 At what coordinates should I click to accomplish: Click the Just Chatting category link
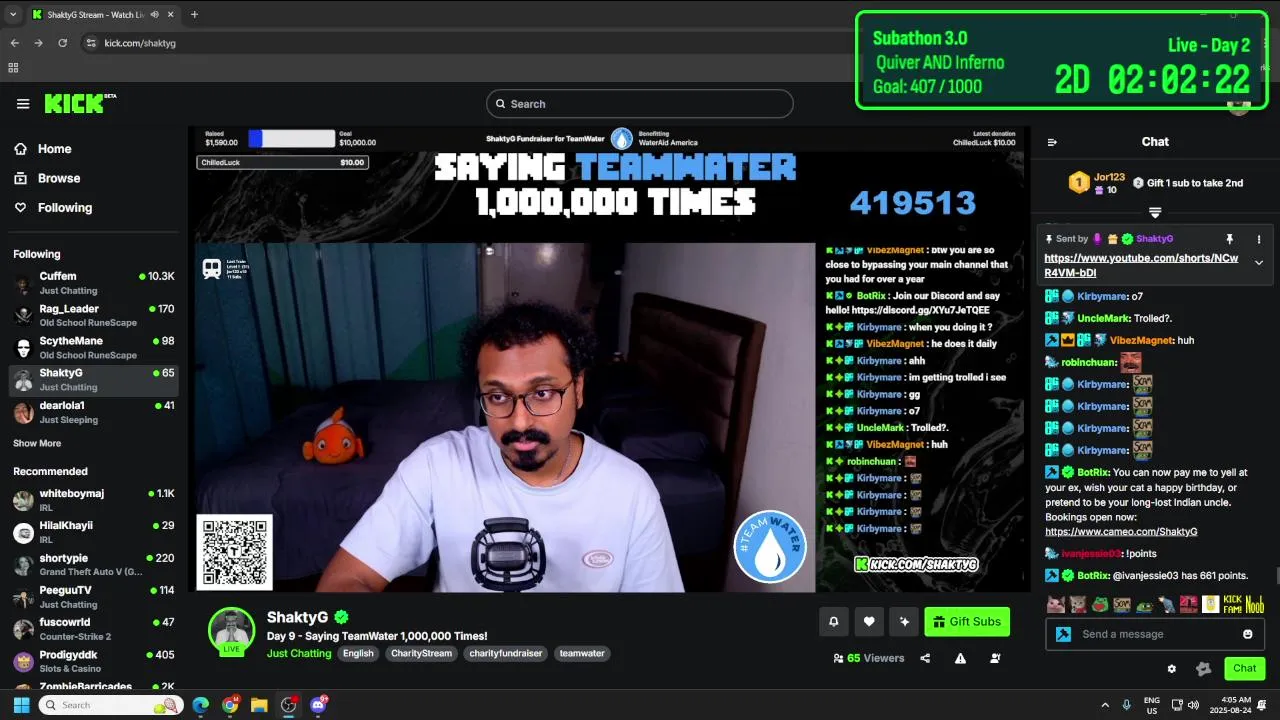pyautogui.click(x=299, y=653)
